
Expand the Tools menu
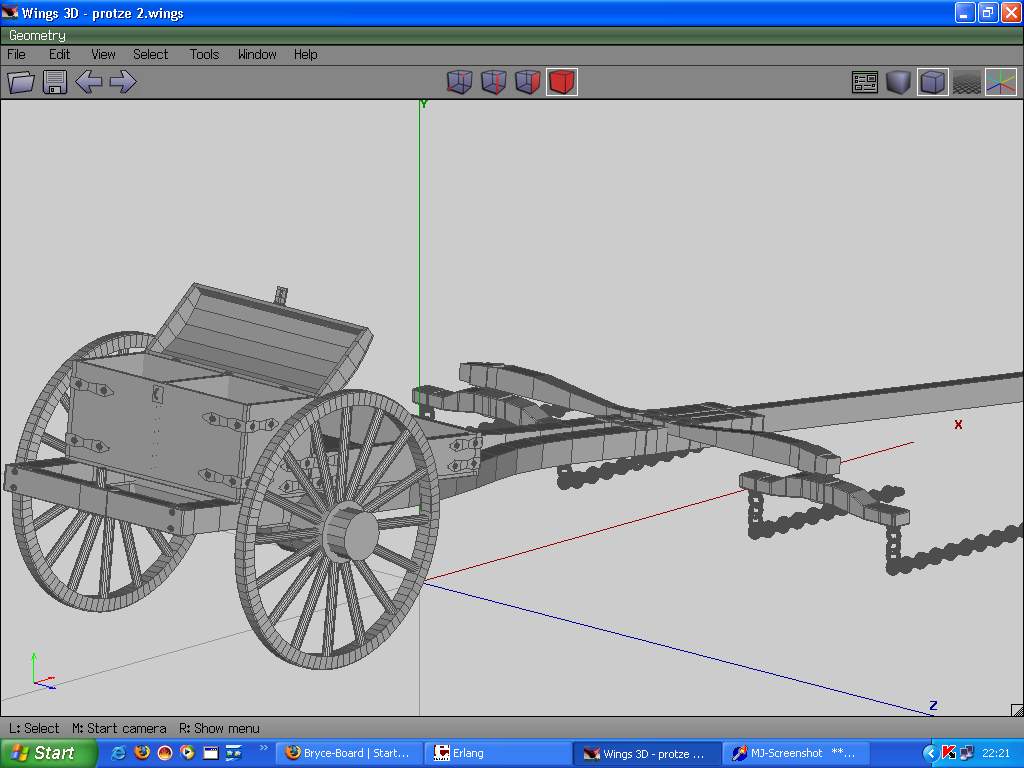pyautogui.click(x=204, y=54)
